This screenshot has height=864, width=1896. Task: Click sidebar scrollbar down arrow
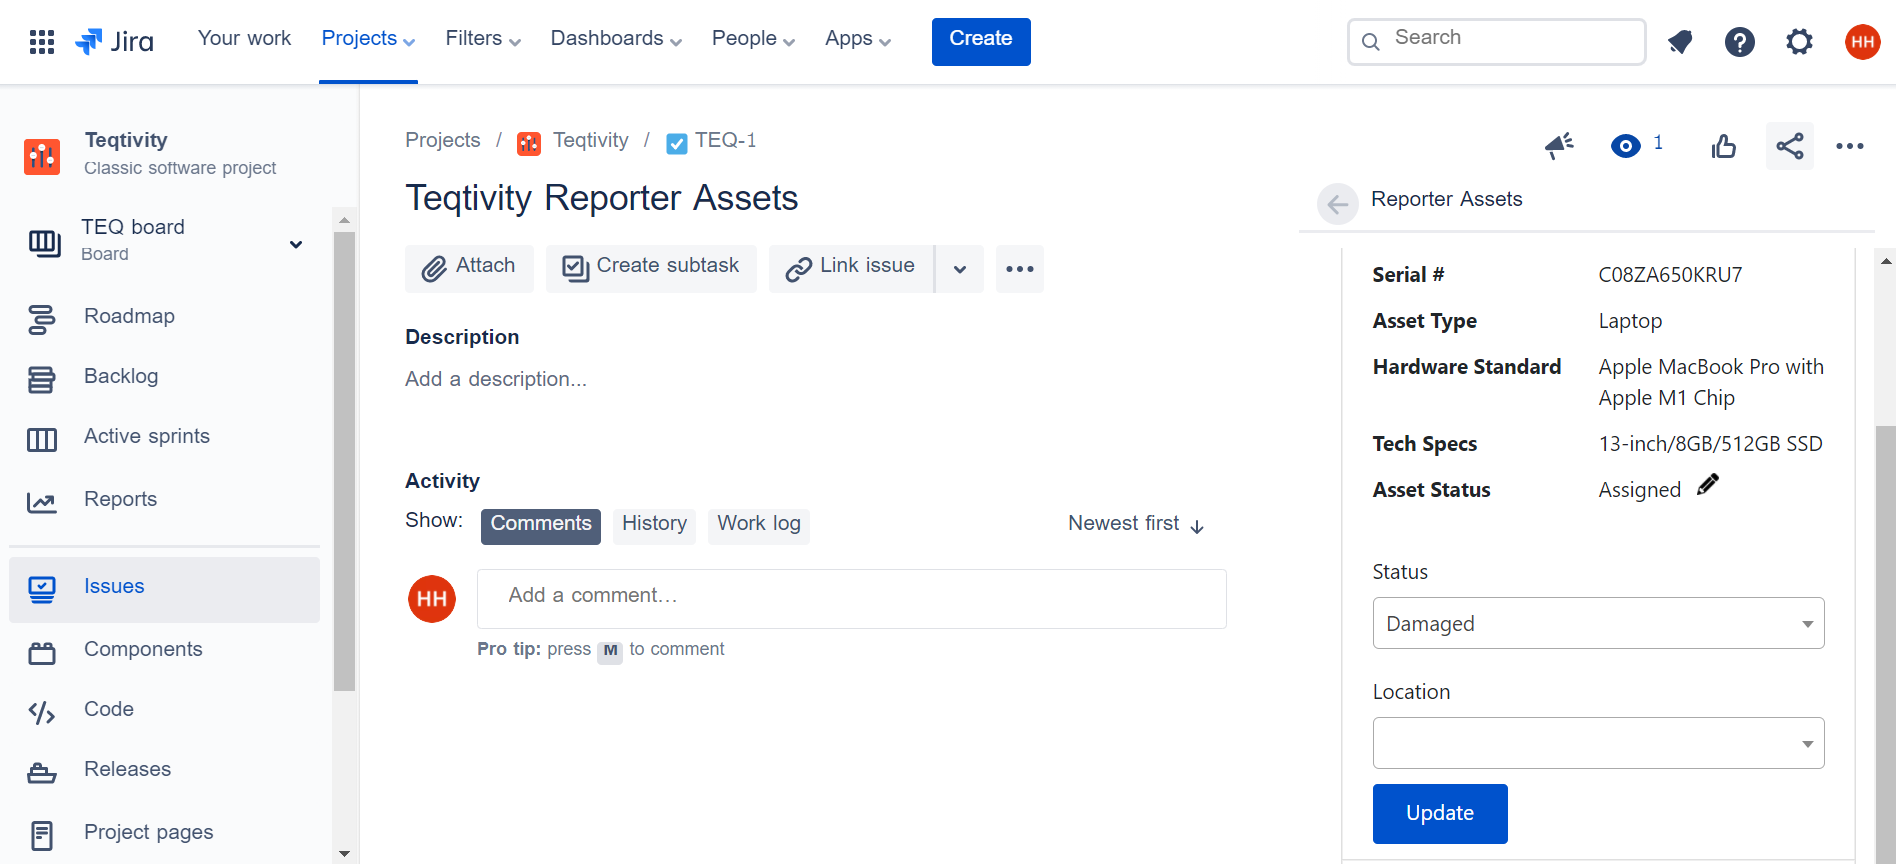coord(344,854)
